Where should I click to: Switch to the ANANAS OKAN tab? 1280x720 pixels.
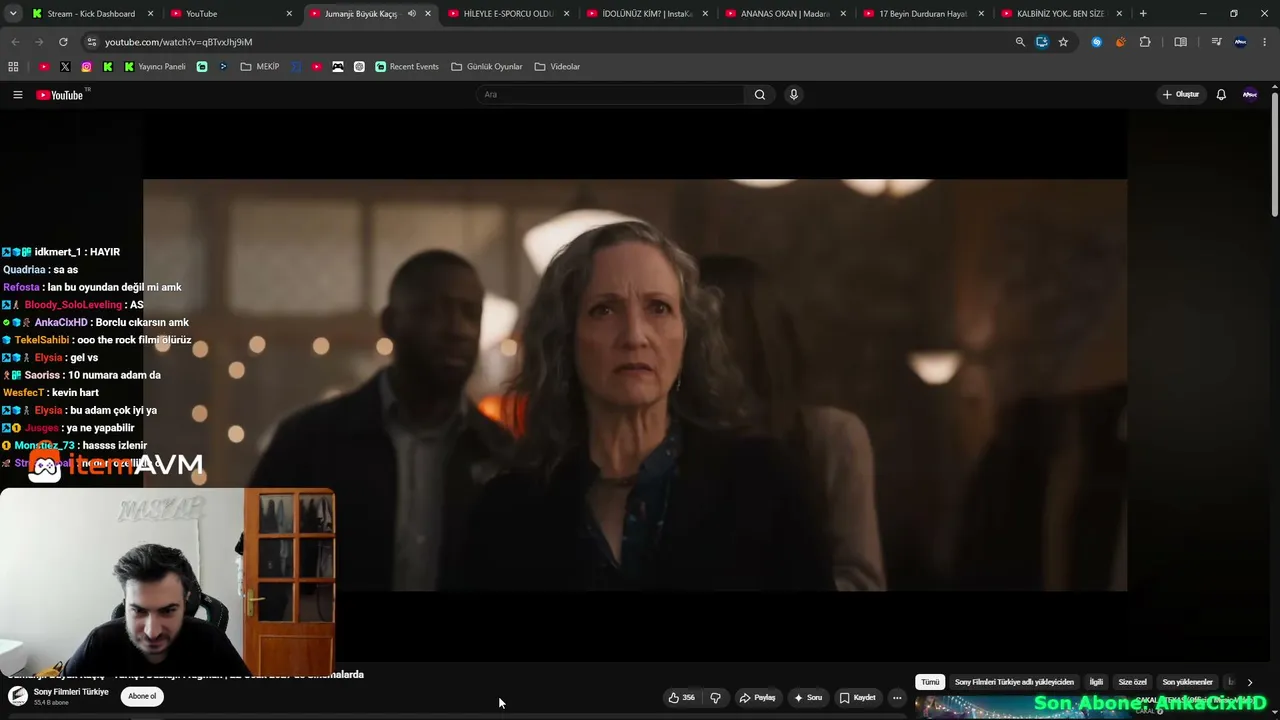[x=787, y=14]
